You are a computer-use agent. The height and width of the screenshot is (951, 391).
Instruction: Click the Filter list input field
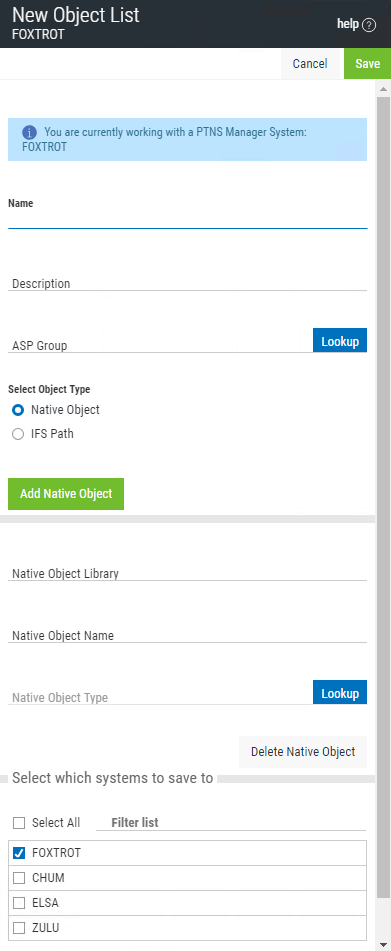point(231,822)
